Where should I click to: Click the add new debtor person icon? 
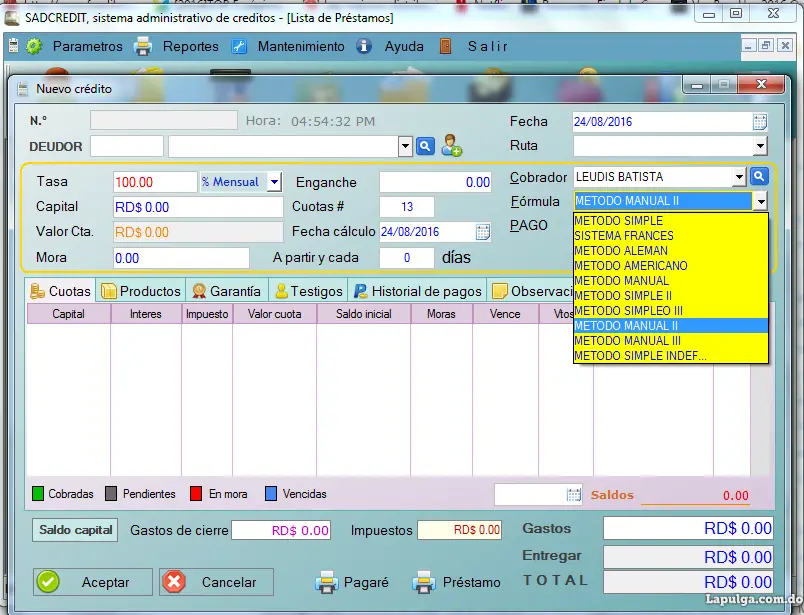point(451,146)
